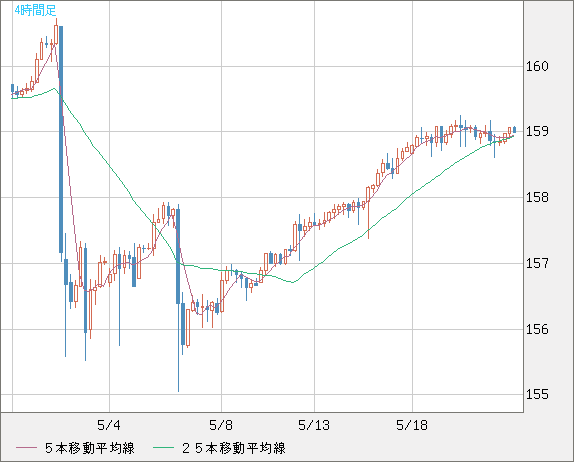Click the 4時間足 timeframe label
This screenshot has height=462, width=574.
coord(36,10)
